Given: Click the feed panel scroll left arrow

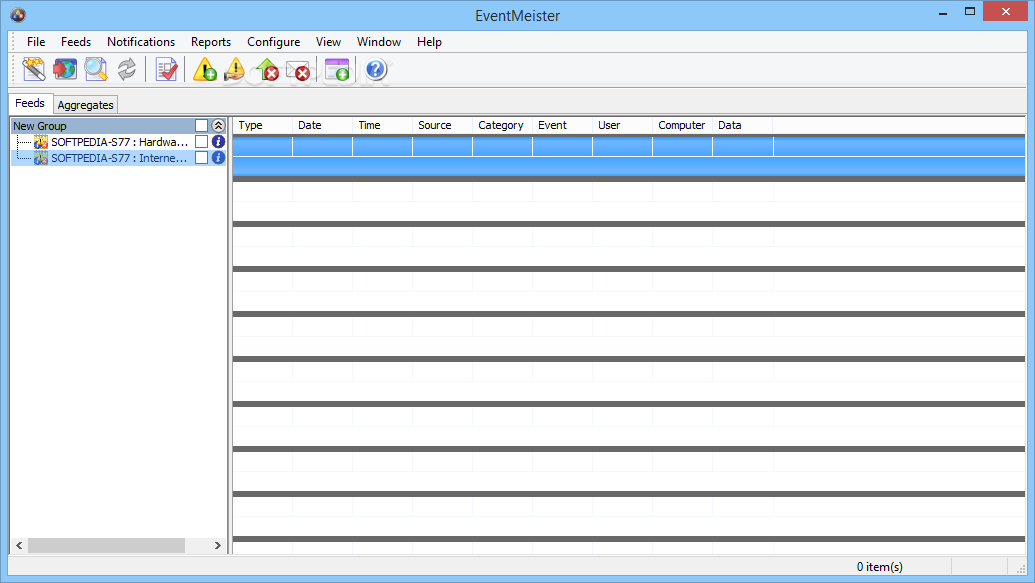Looking at the screenshot, I should click(x=19, y=545).
